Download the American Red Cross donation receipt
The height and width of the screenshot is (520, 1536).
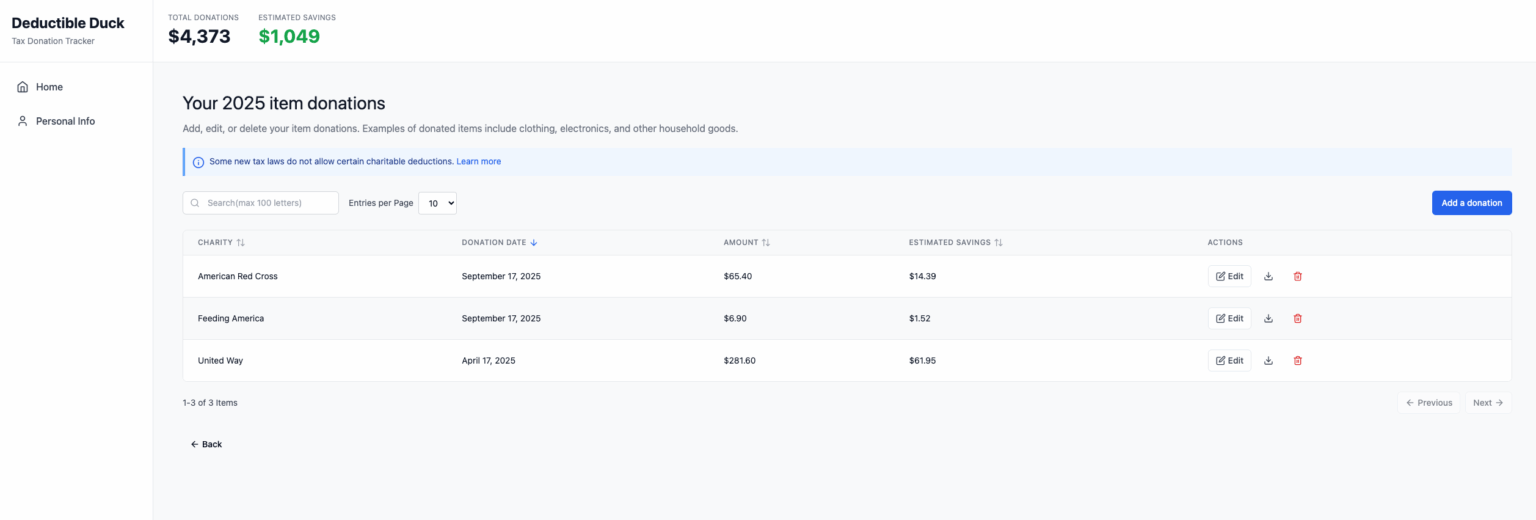click(1268, 276)
